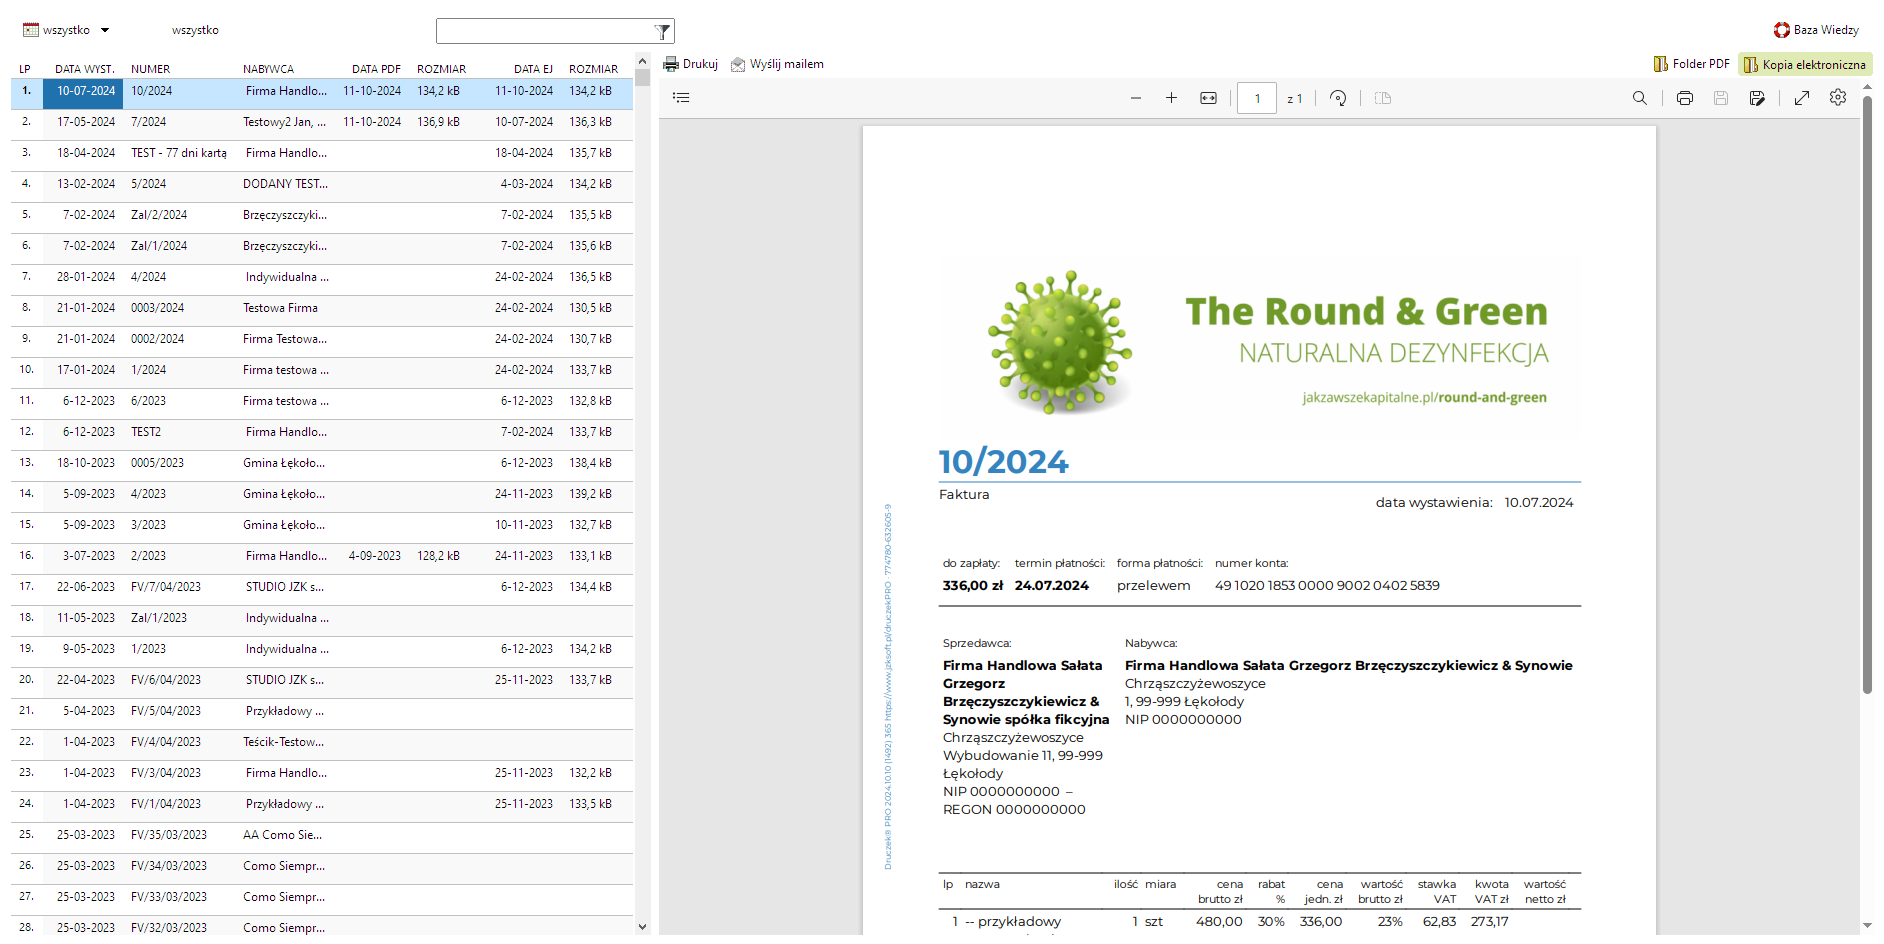Sort list by NABYWCA column header
Image resolution: width=1884 pixels, height=944 pixels.
(x=268, y=69)
